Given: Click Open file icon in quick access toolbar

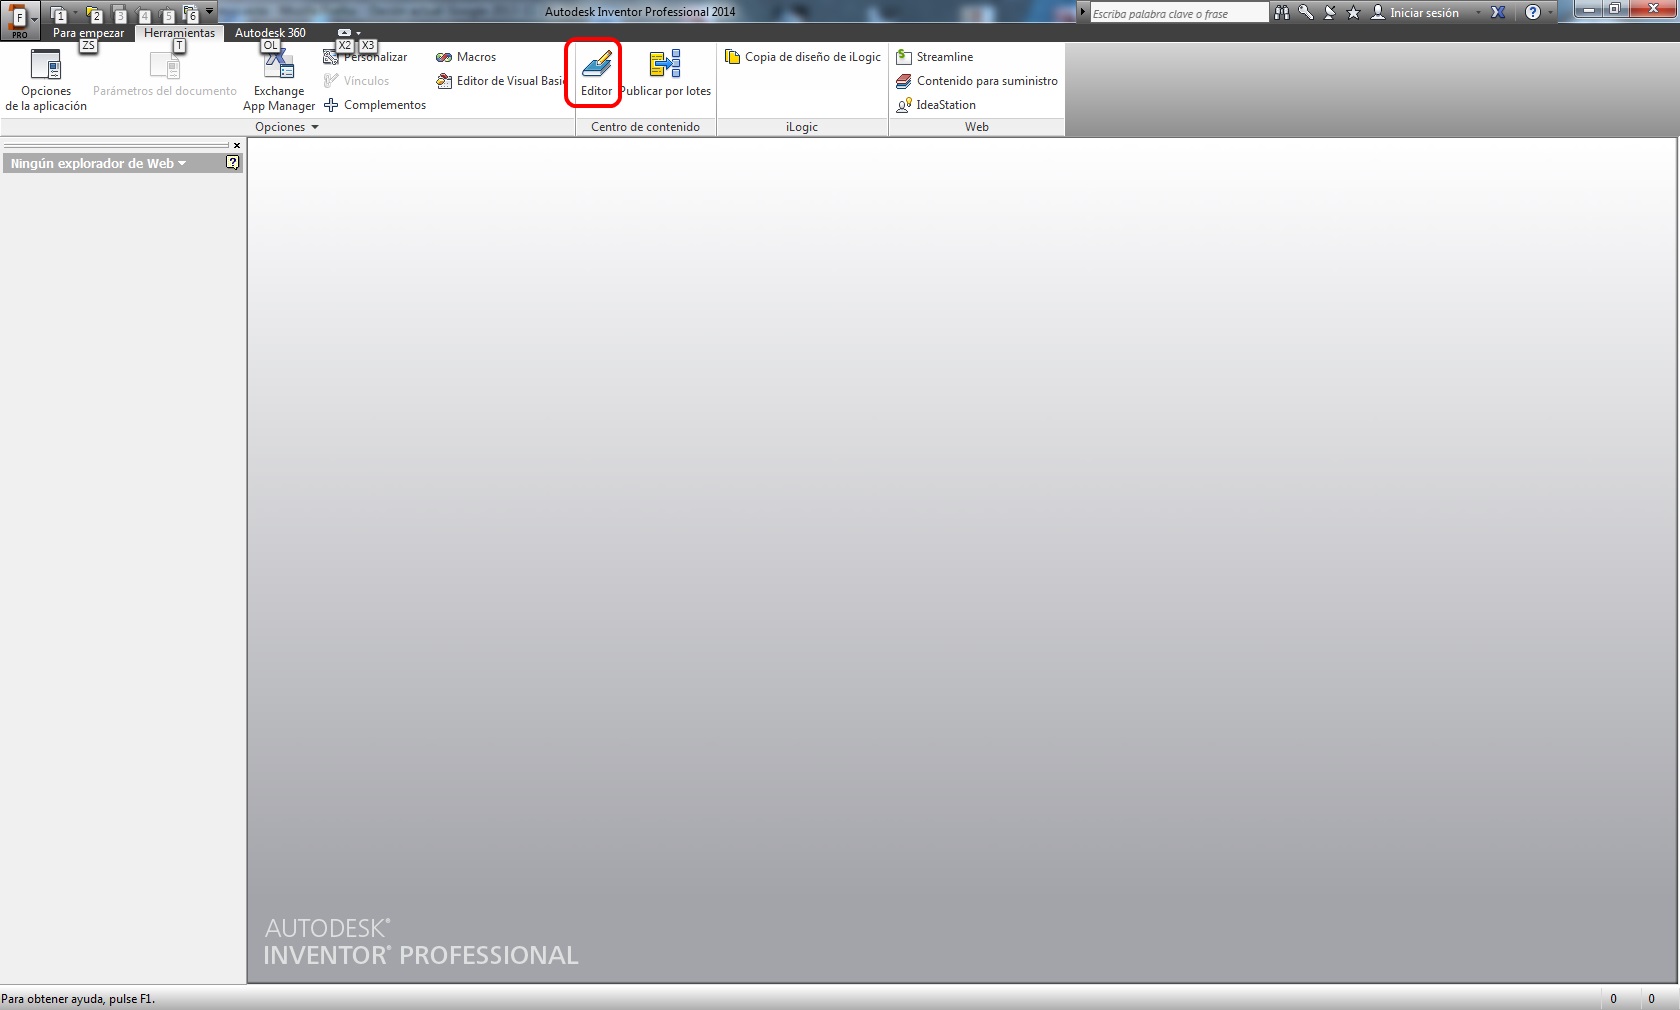Looking at the screenshot, I should (93, 14).
